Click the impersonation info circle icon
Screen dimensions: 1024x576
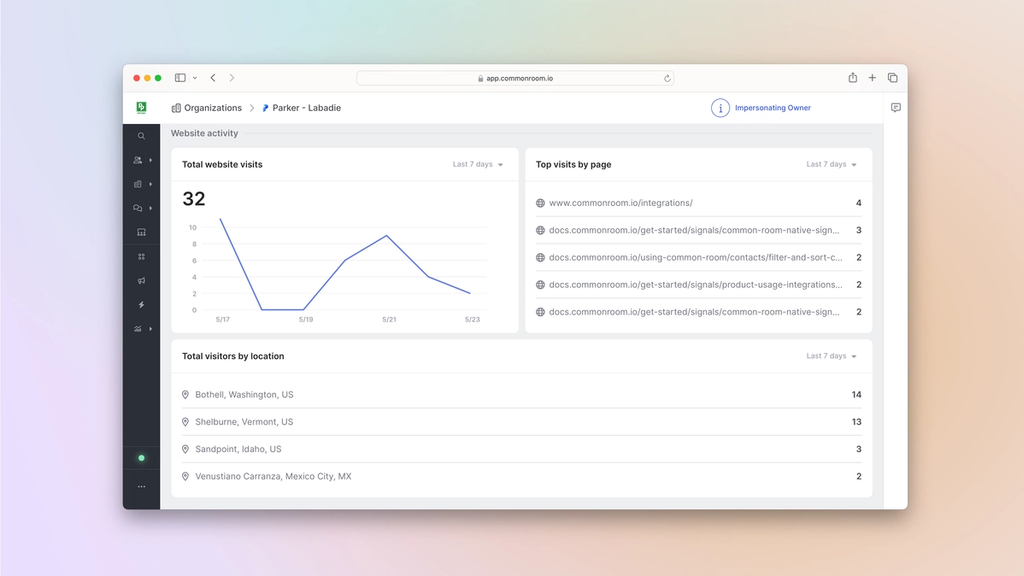(720, 108)
